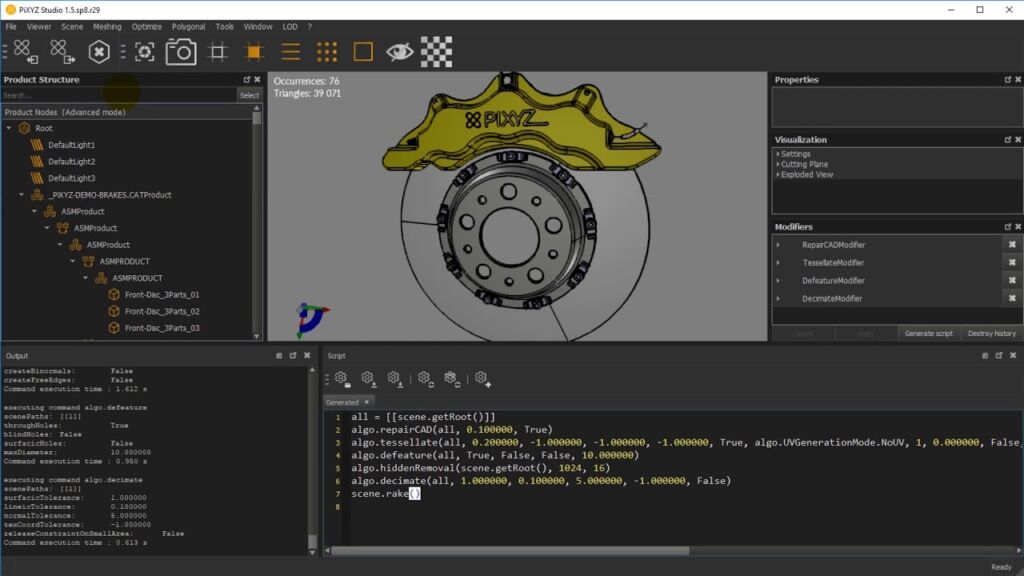The width and height of the screenshot is (1024, 576).
Task: Expand the RepairCADModifier entry
Action: point(778,245)
